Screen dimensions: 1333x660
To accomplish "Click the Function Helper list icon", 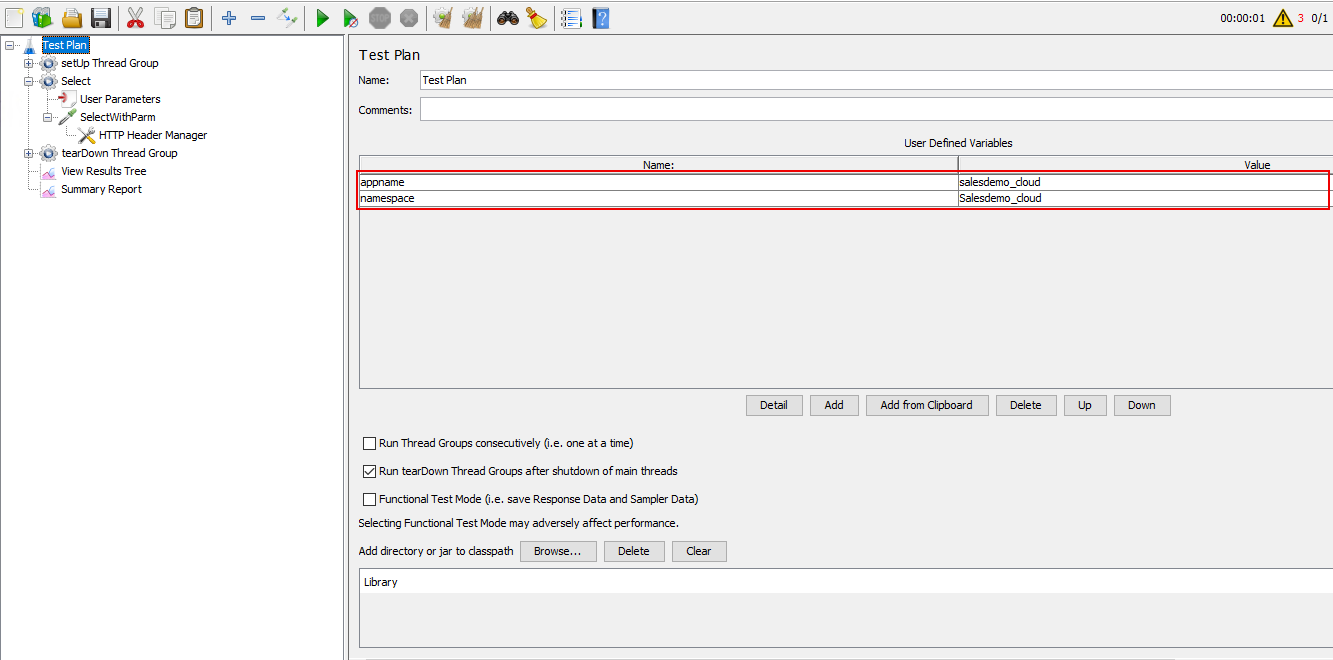I will [571, 18].
